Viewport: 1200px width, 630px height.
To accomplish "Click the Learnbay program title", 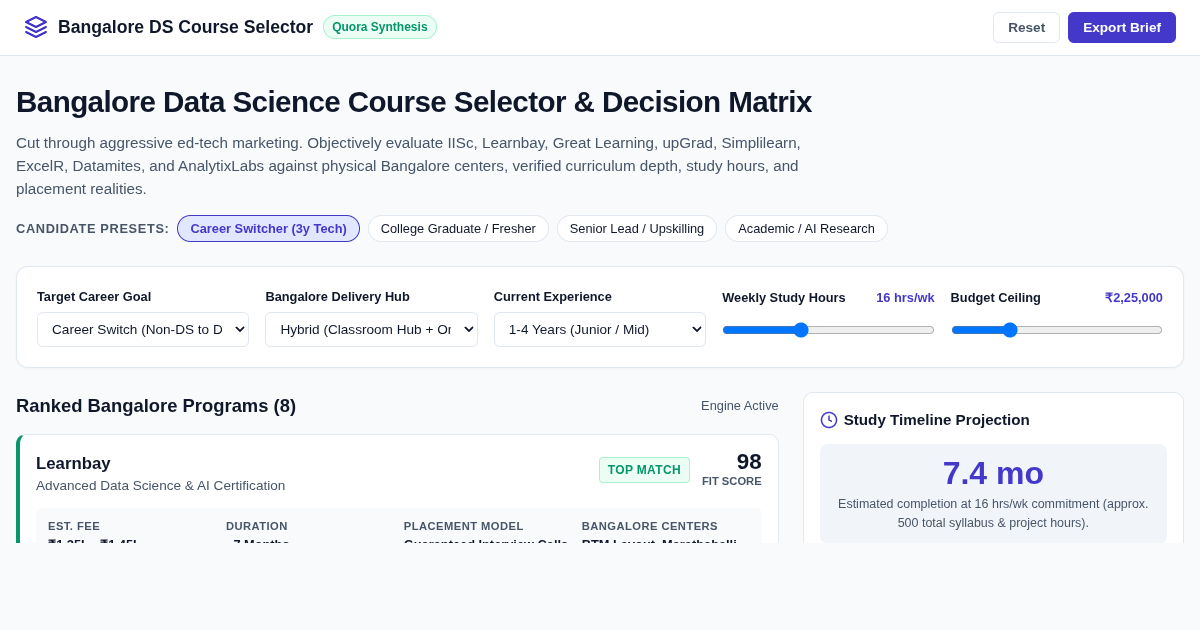I will tap(73, 463).
